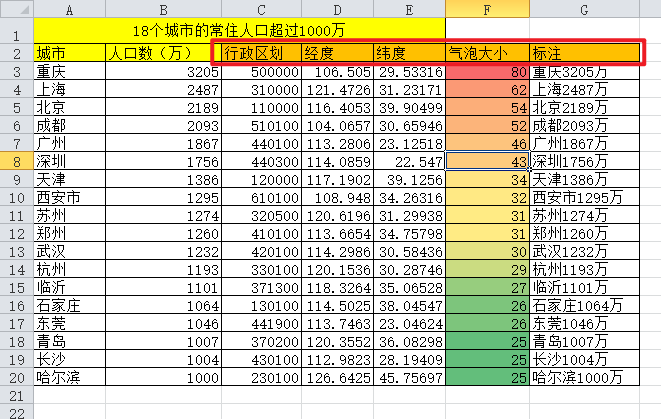Select city cell '北京'
The height and width of the screenshot is (419, 661).
click(x=70, y=107)
